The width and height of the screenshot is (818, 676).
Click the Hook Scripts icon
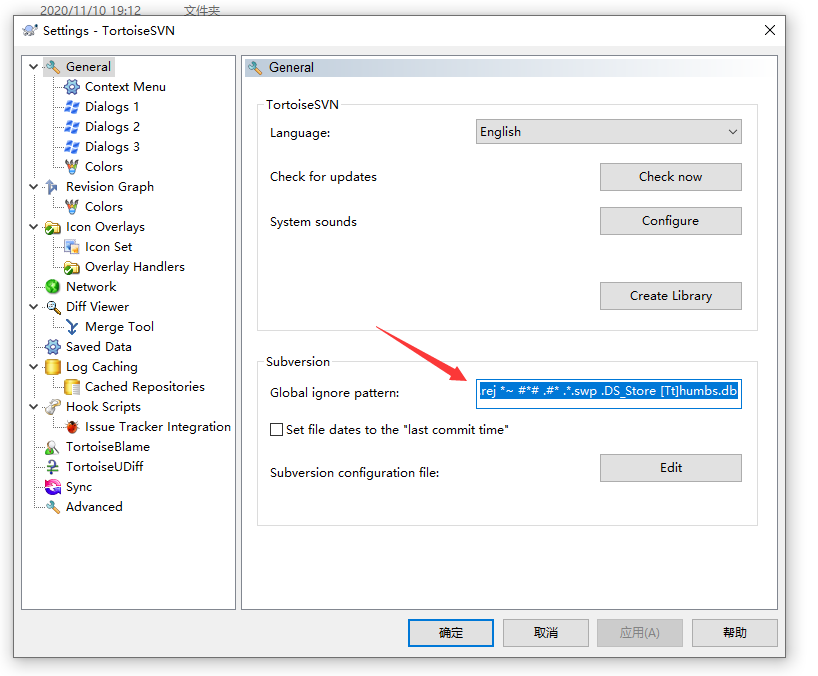[52, 407]
